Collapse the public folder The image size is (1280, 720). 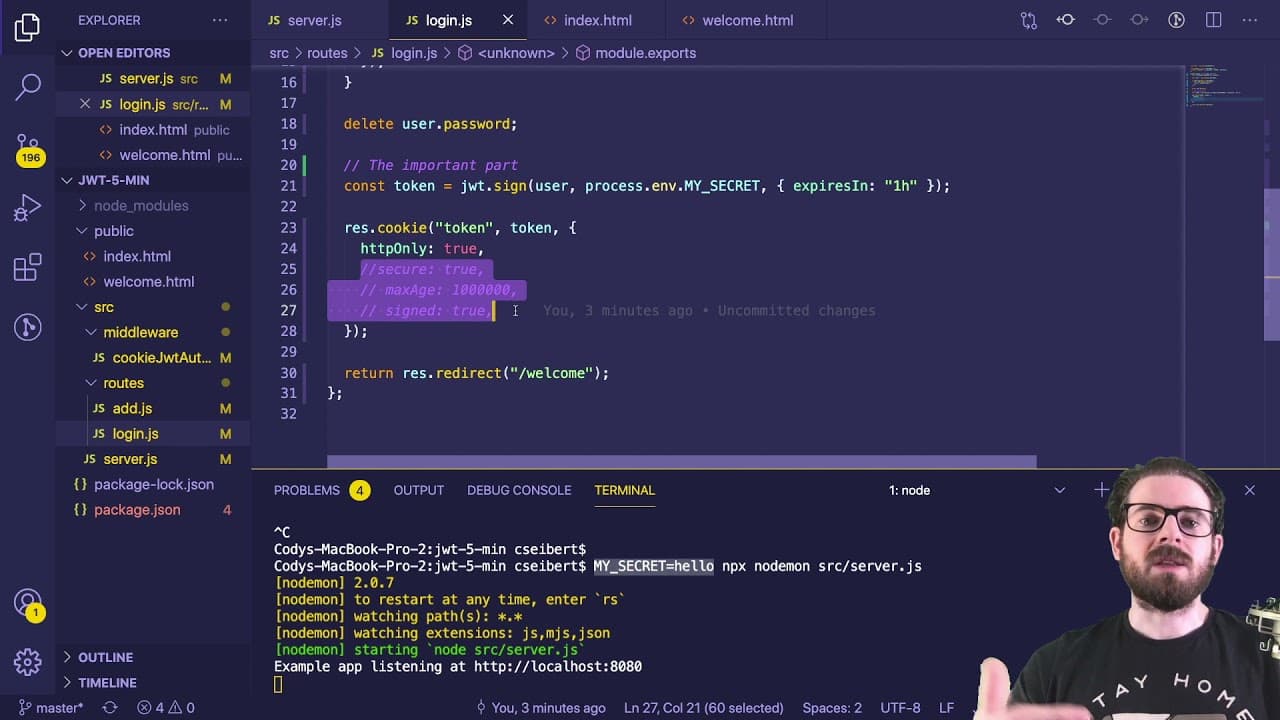point(114,231)
